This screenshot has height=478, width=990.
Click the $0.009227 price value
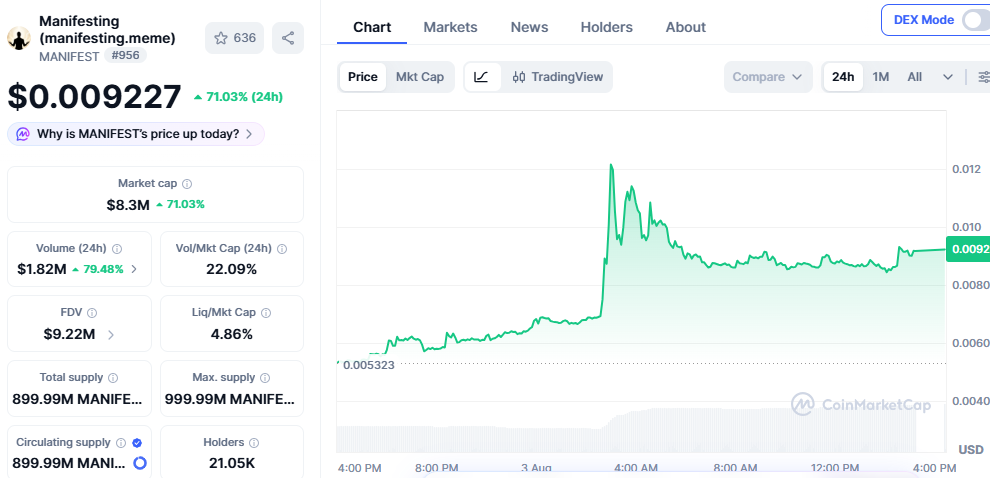(95, 97)
